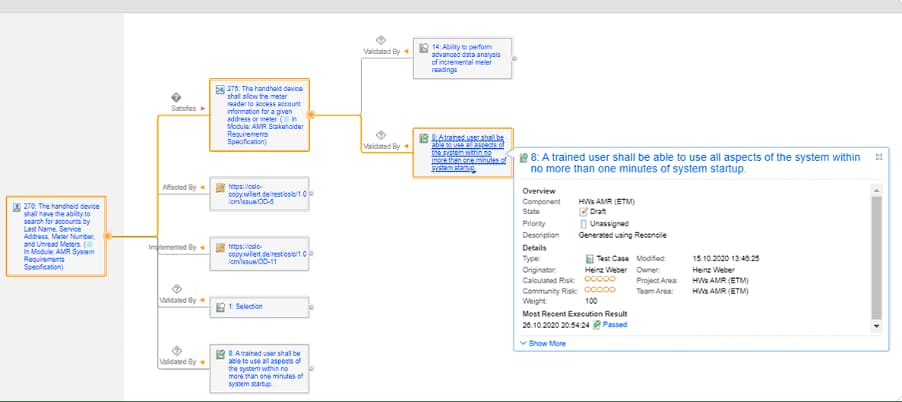Image resolution: width=902 pixels, height=402 pixels.
Task: Click the test icon in highlighted node 8
Action: (423, 138)
